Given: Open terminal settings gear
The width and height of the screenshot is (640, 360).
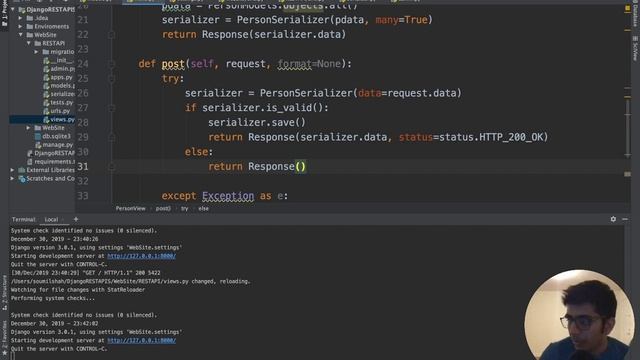Looking at the screenshot, I should coord(613,219).
